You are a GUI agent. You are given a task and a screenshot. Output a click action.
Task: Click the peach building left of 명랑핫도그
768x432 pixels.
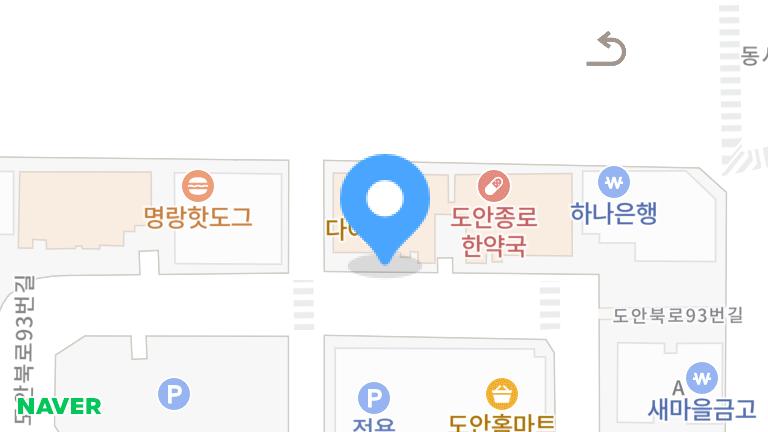(x=85, y=210)
